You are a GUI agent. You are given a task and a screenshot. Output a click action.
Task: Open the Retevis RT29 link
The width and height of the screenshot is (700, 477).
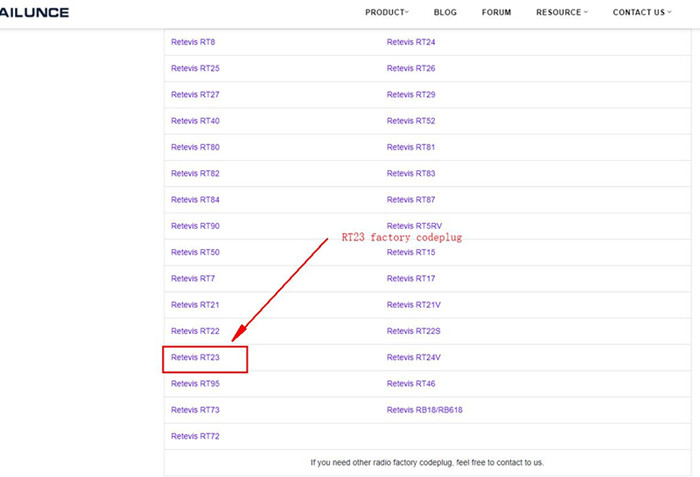click(411, 95)
